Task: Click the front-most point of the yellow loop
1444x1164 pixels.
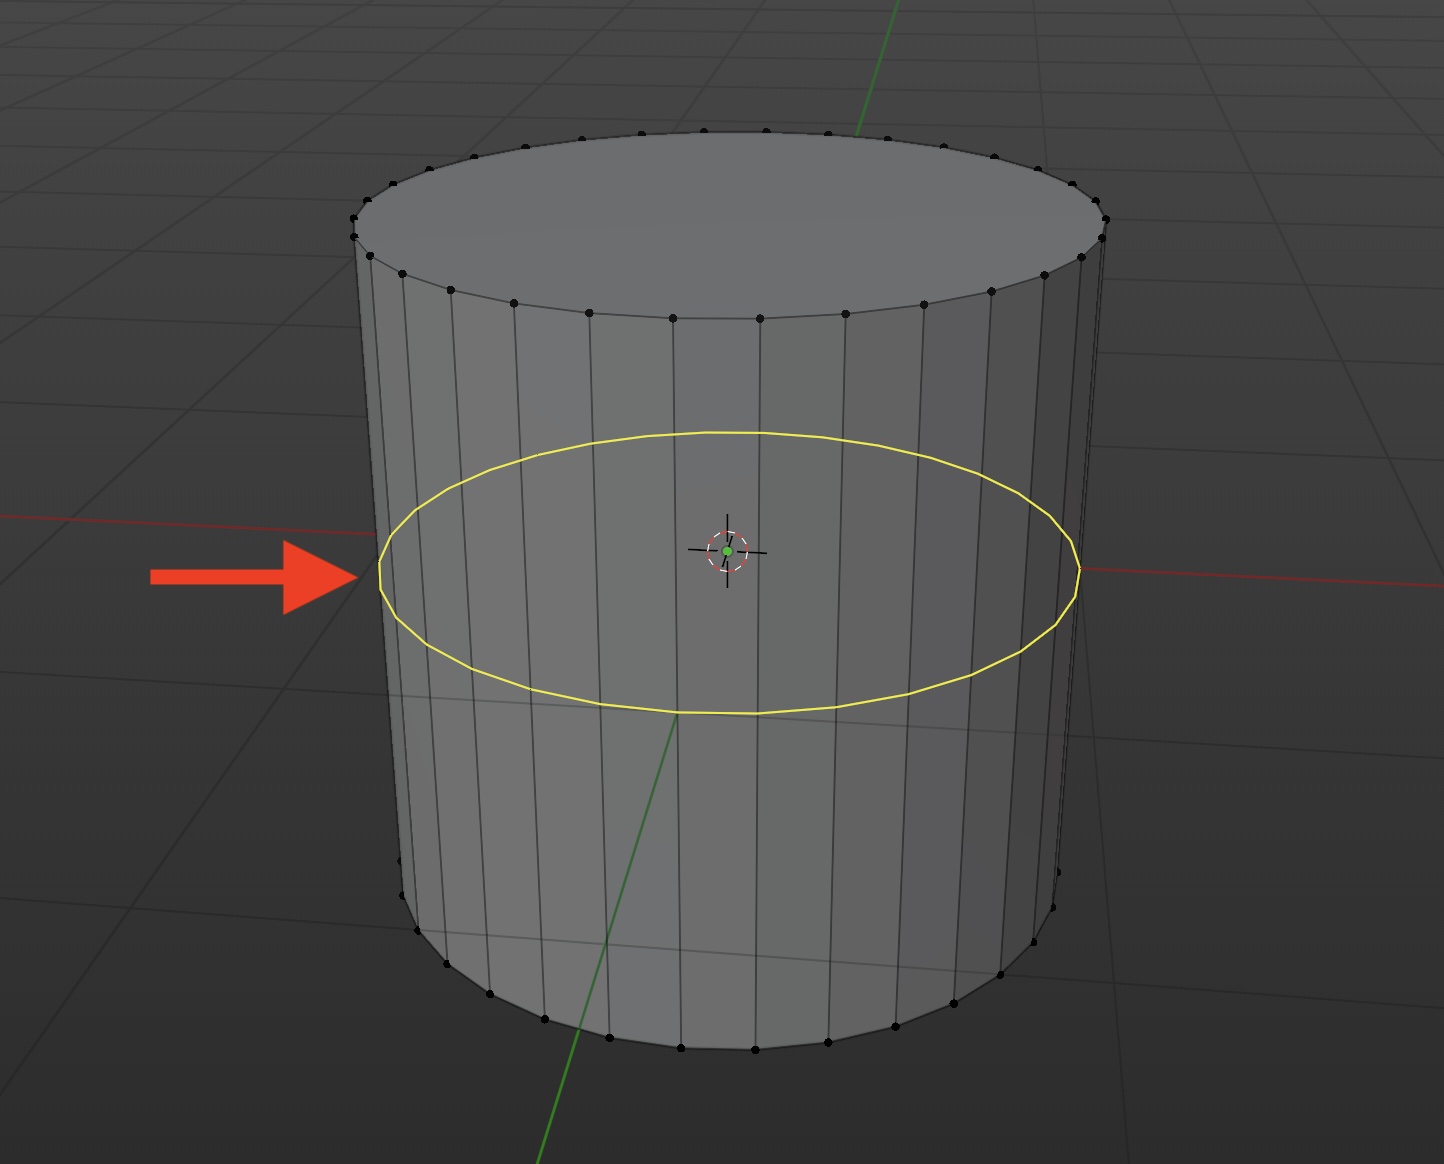Action: tap(718, 713)
